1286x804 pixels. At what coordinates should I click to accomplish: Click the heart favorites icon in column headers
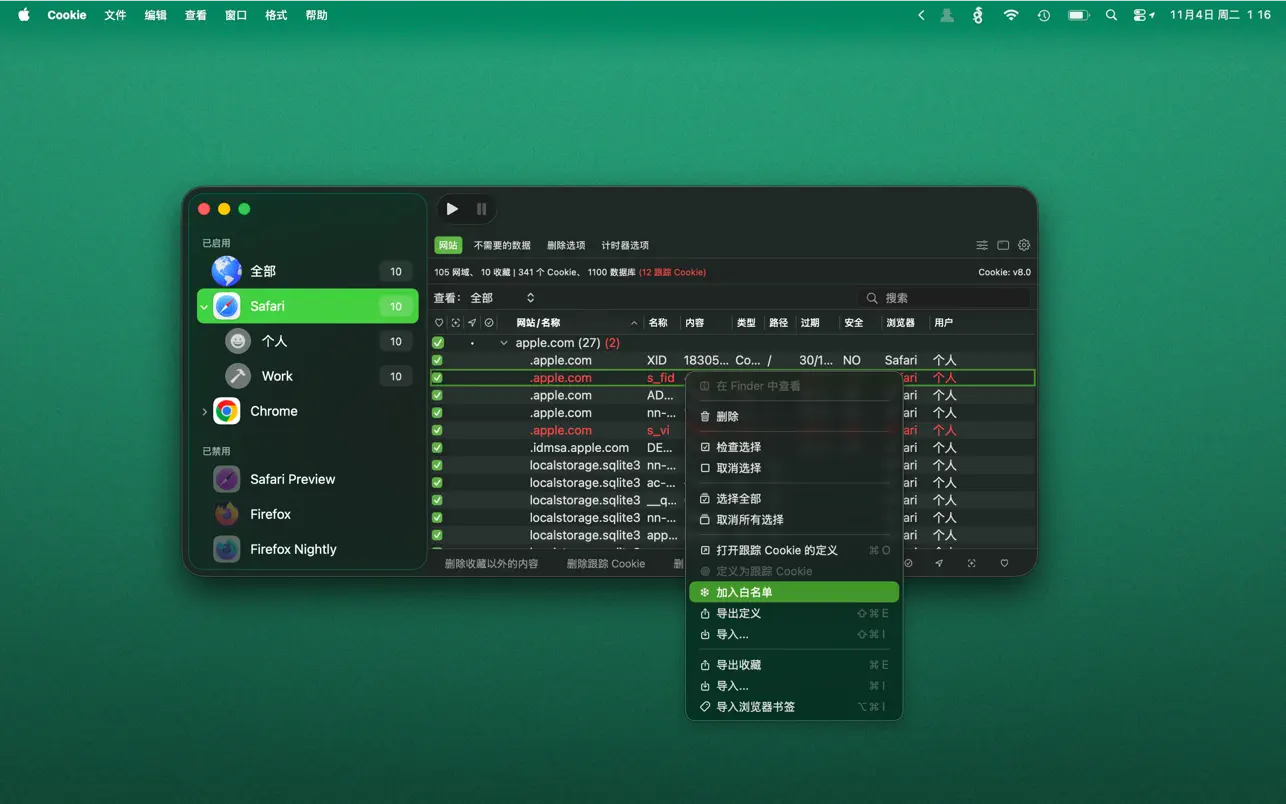point(438,322)
